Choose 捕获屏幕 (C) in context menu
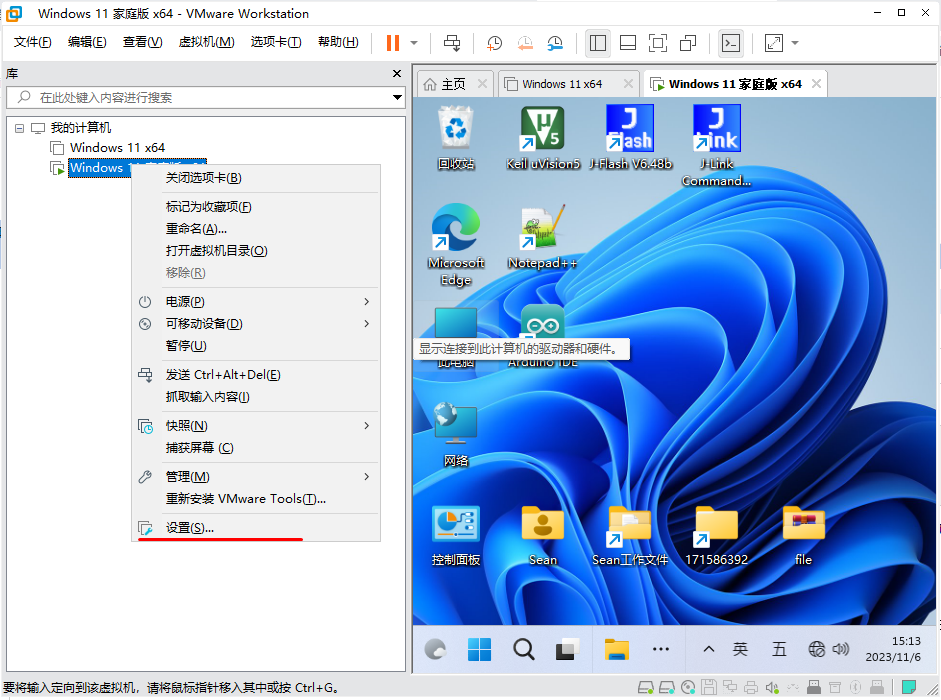This screenshot has width=941, height=700. pyautogui.click(x=256, y=448)
